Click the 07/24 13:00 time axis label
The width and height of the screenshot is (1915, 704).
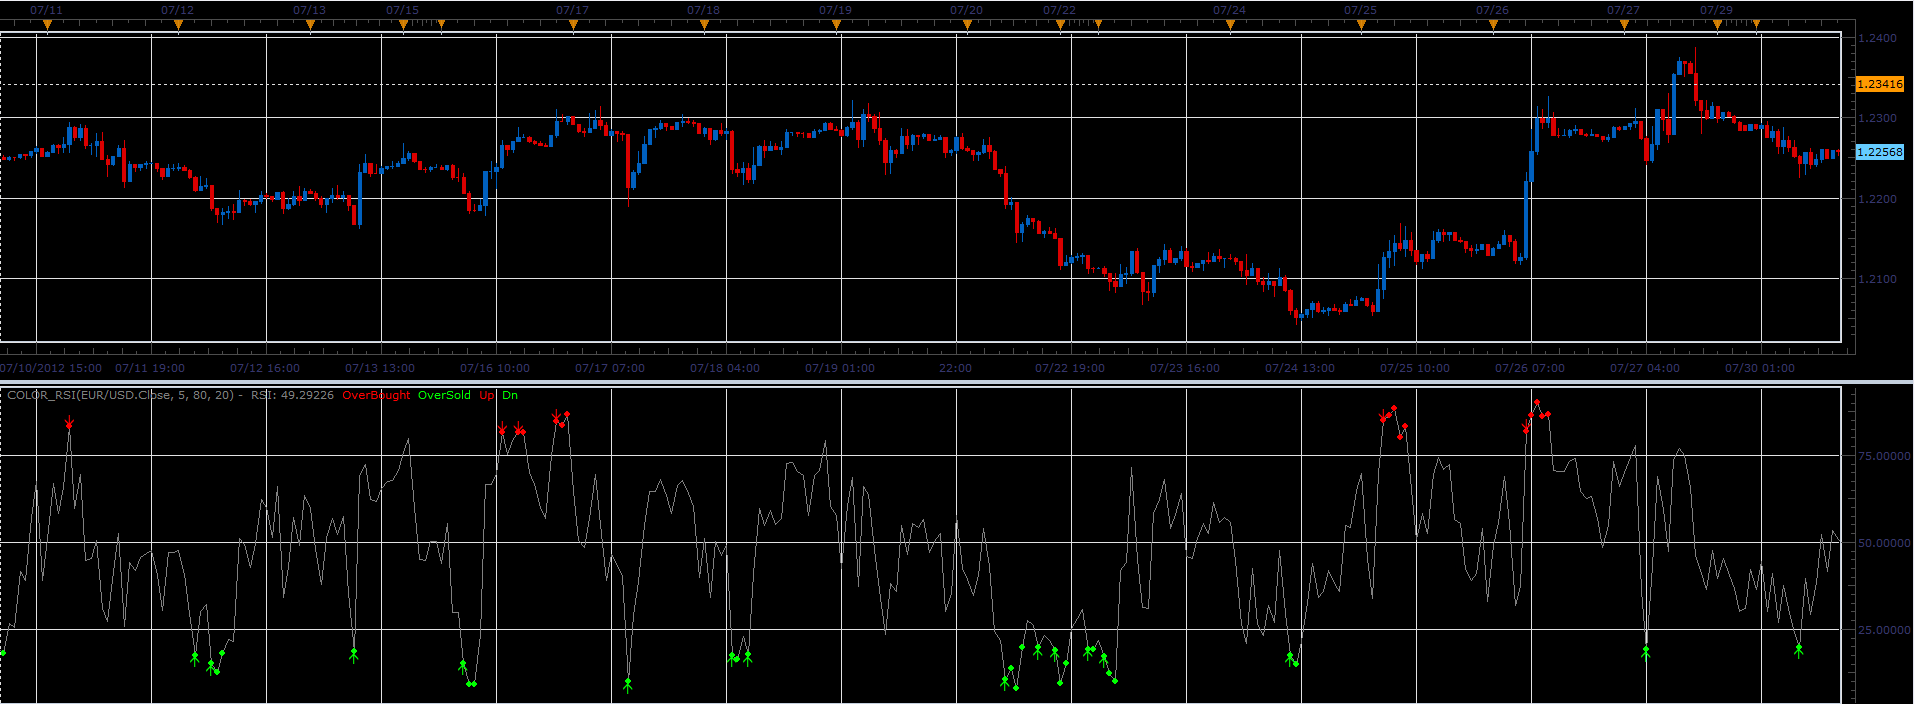(1300, 368)
